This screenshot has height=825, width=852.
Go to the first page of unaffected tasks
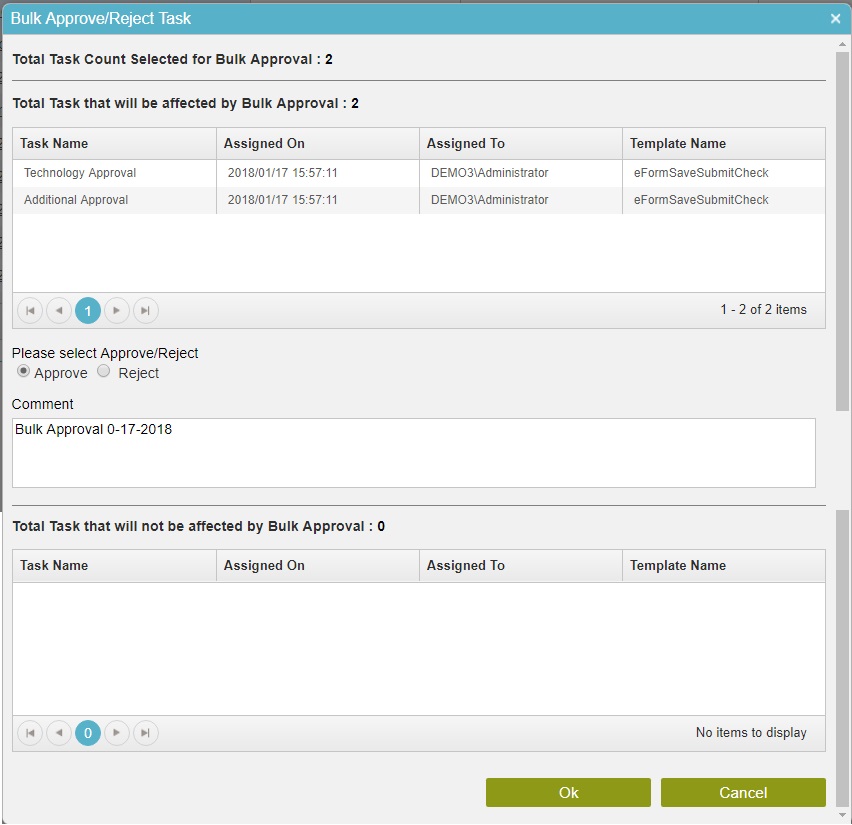(29, 733)
